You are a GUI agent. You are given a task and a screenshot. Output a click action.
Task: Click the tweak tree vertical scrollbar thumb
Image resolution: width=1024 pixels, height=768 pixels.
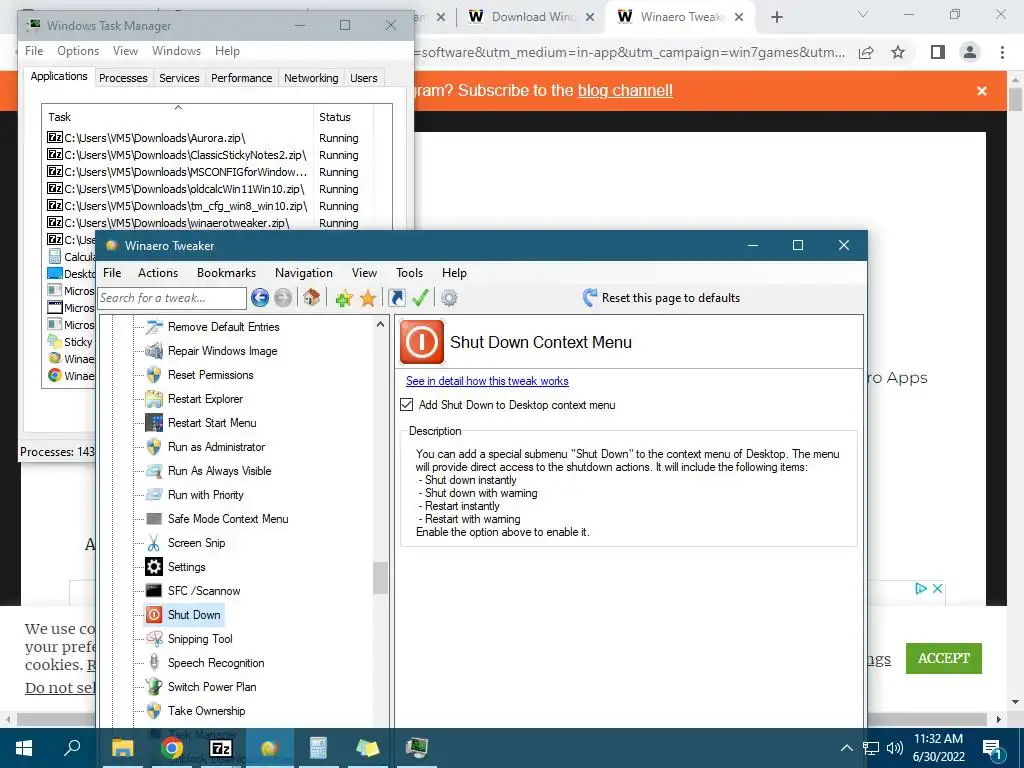[380, 577]
